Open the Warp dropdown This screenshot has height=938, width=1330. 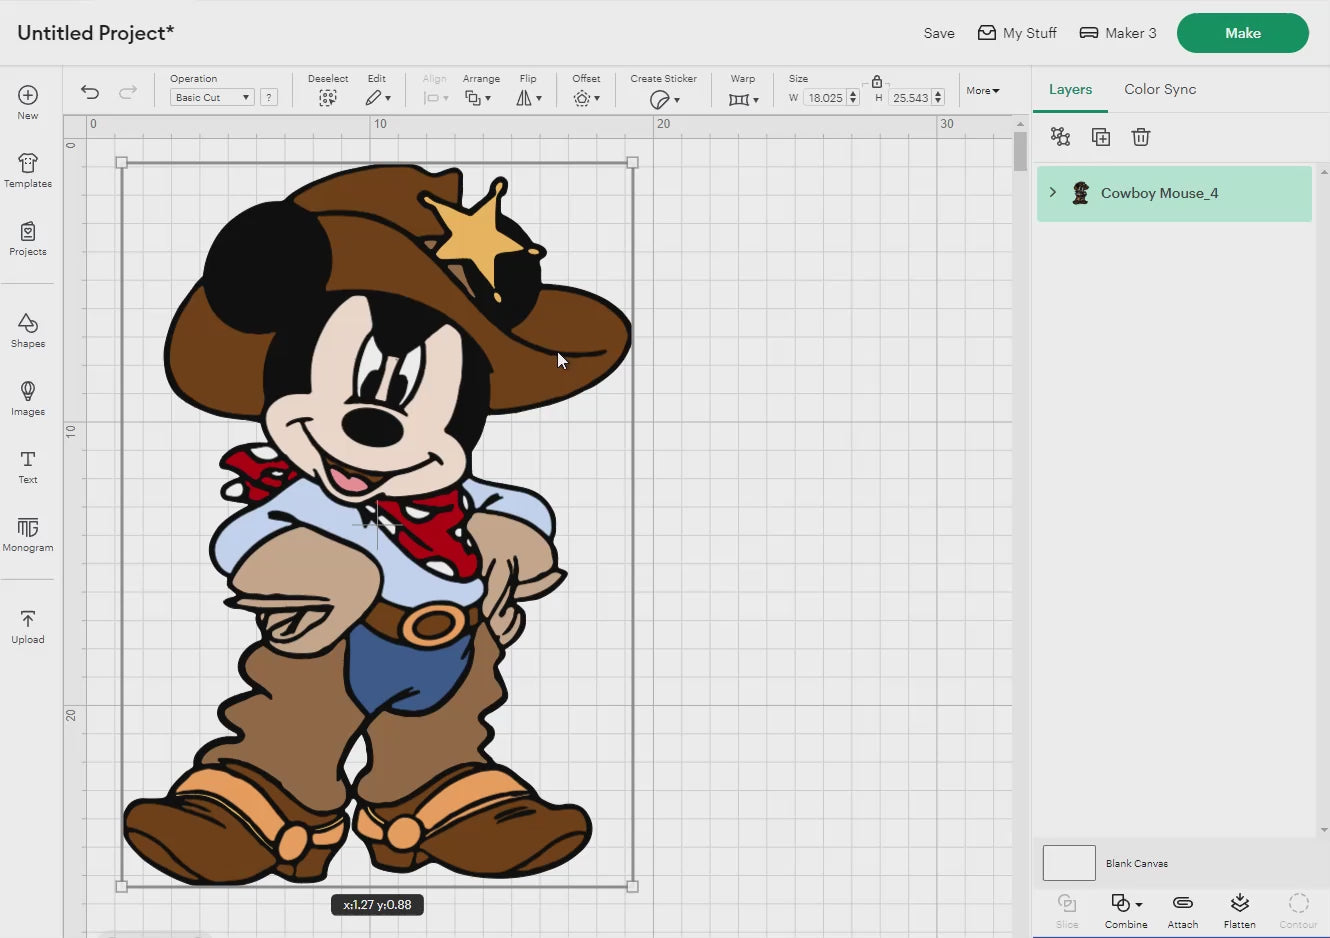pos(743,98)
